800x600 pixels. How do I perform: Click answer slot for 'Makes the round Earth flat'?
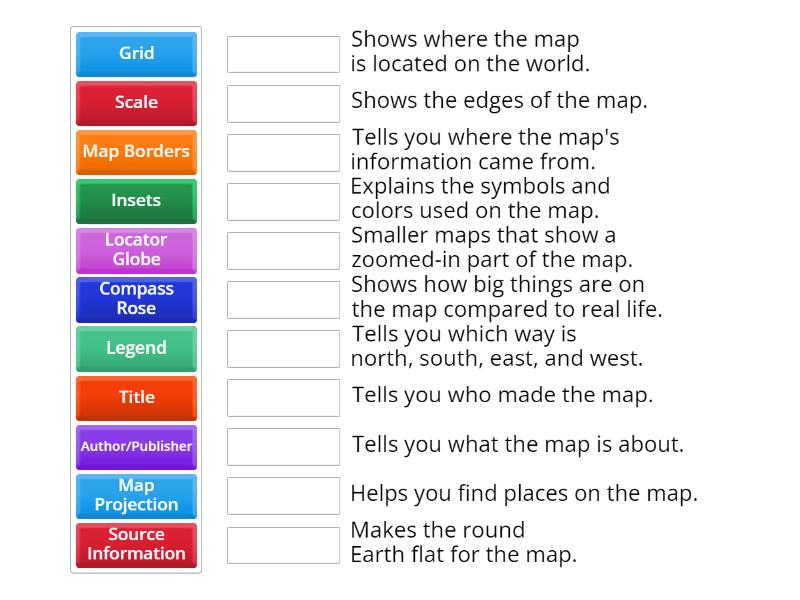[x=283, y=544]
